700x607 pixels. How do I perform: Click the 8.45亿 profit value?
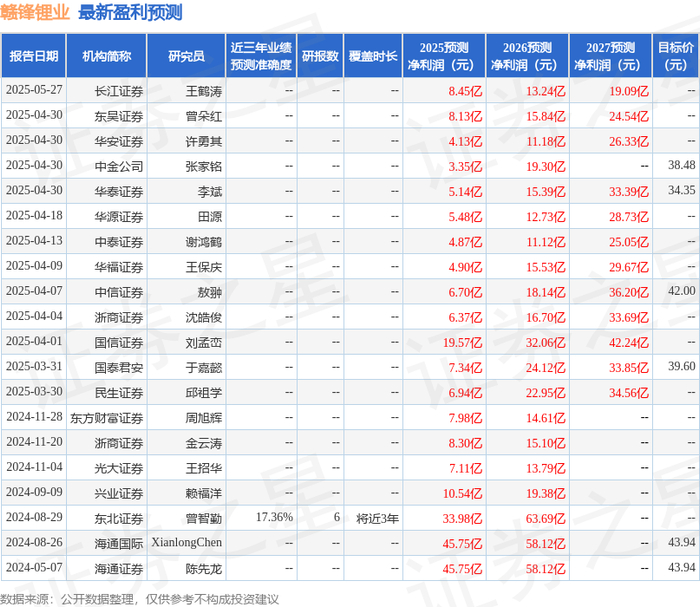[x=465, y=91]
